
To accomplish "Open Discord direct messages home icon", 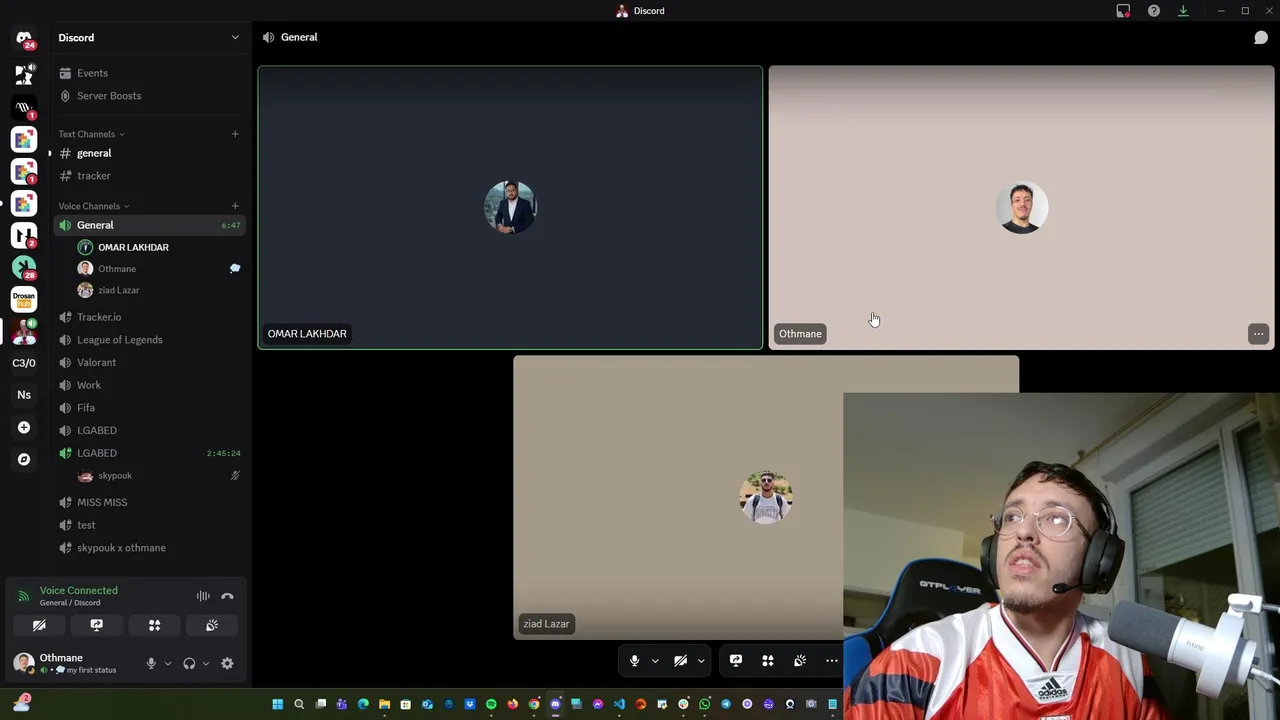I will pyautogui.click(x=24, y=38).
